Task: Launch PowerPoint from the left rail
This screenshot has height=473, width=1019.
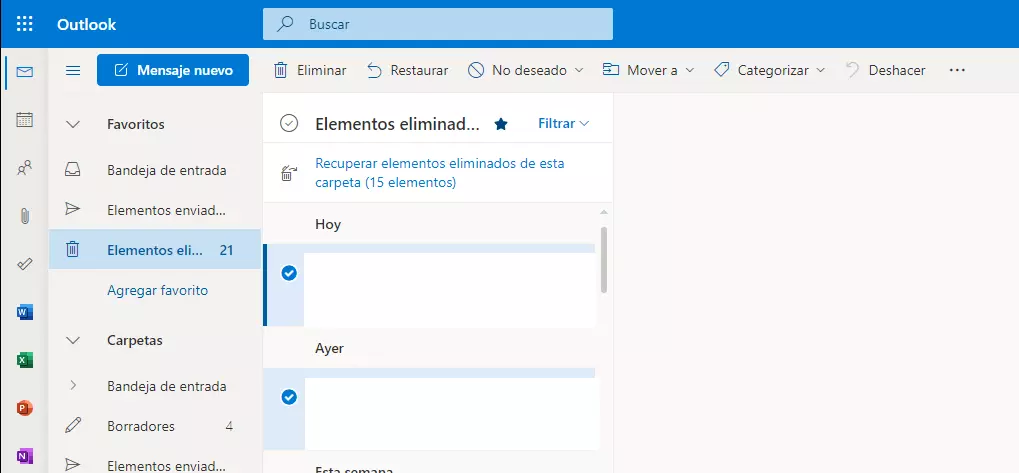Action: 25,408
